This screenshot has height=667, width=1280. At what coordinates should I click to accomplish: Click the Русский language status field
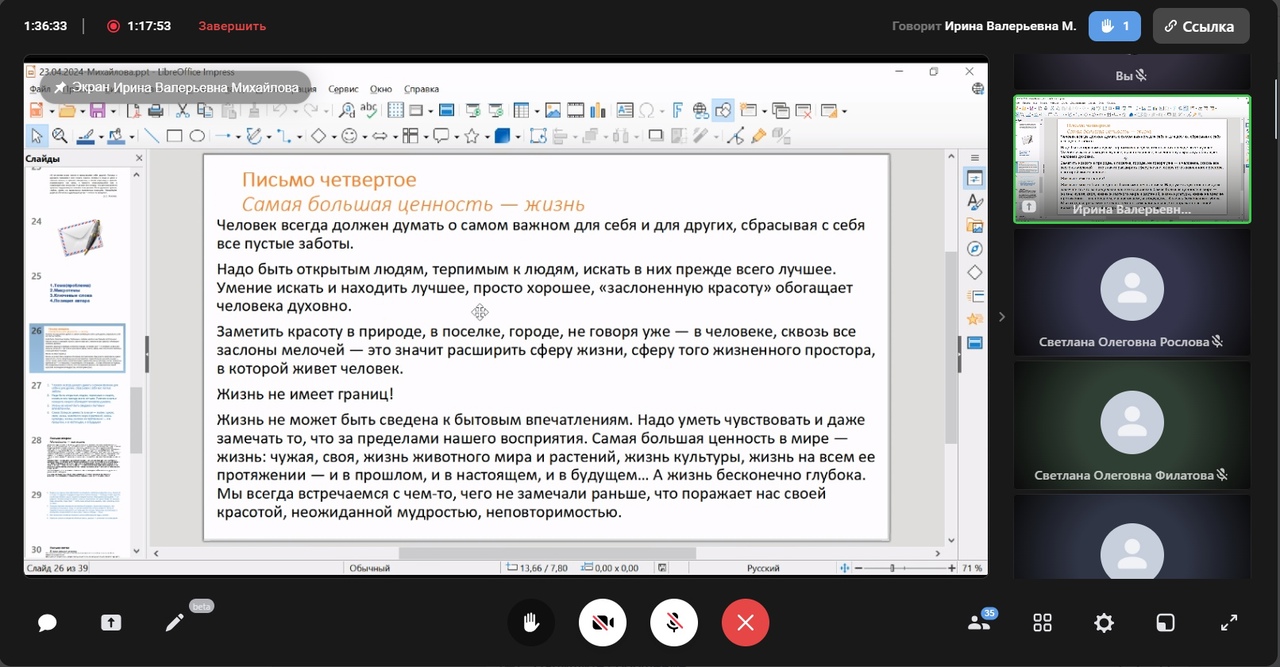tap(763, 568)
